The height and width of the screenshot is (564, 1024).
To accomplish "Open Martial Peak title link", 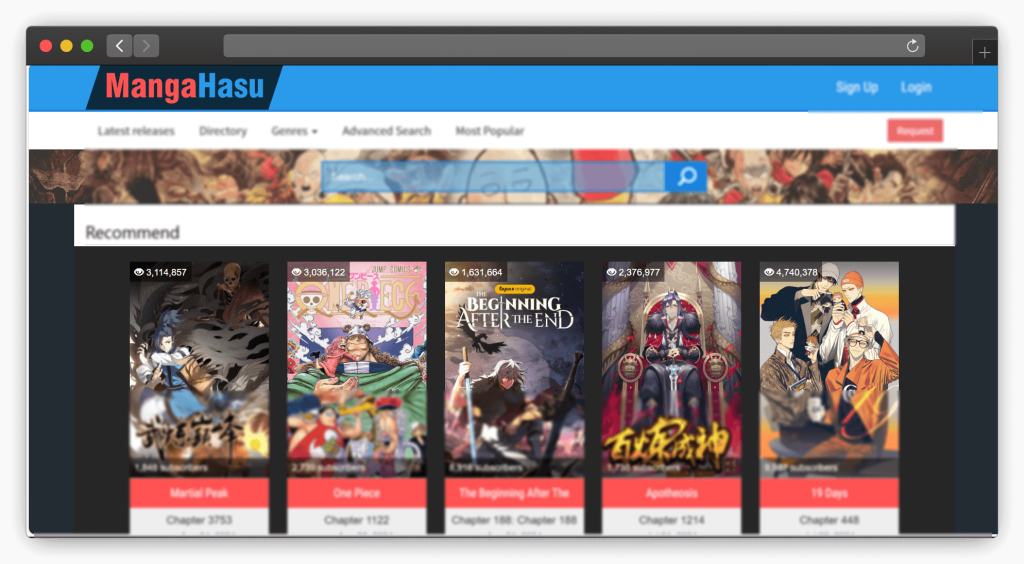I will [x=199, y=493].
